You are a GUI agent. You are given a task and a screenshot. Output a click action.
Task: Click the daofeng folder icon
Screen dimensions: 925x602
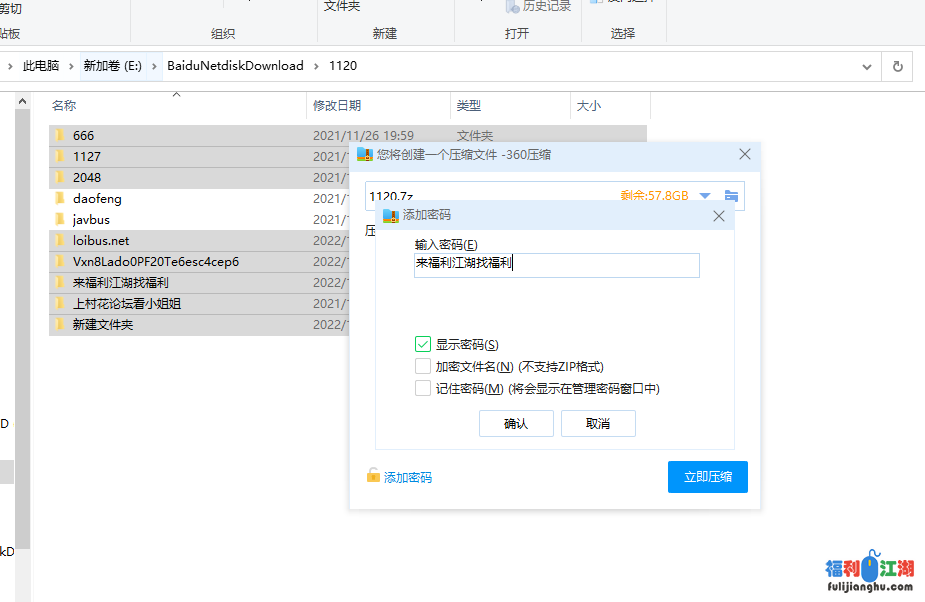(x=60, y=198)
